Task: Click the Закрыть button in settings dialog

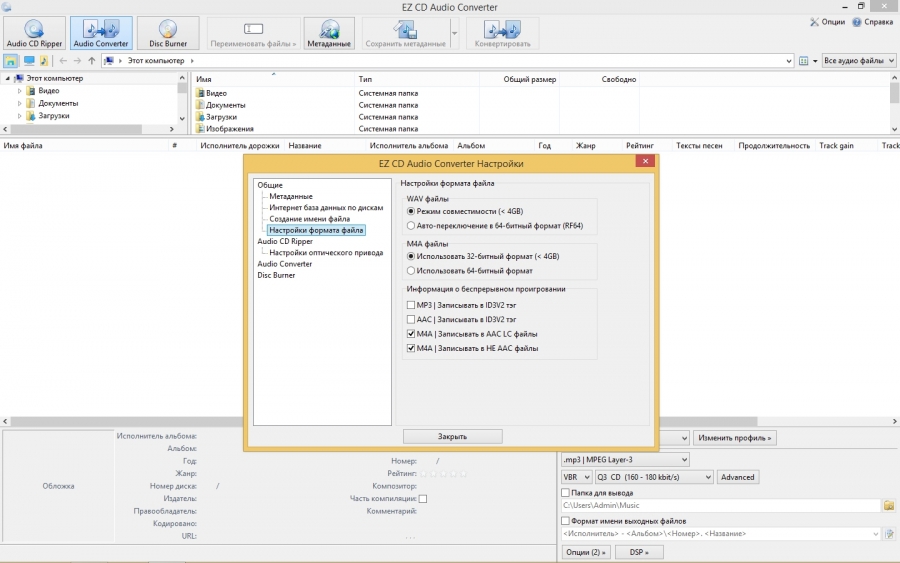Action: tap(452, 436)
